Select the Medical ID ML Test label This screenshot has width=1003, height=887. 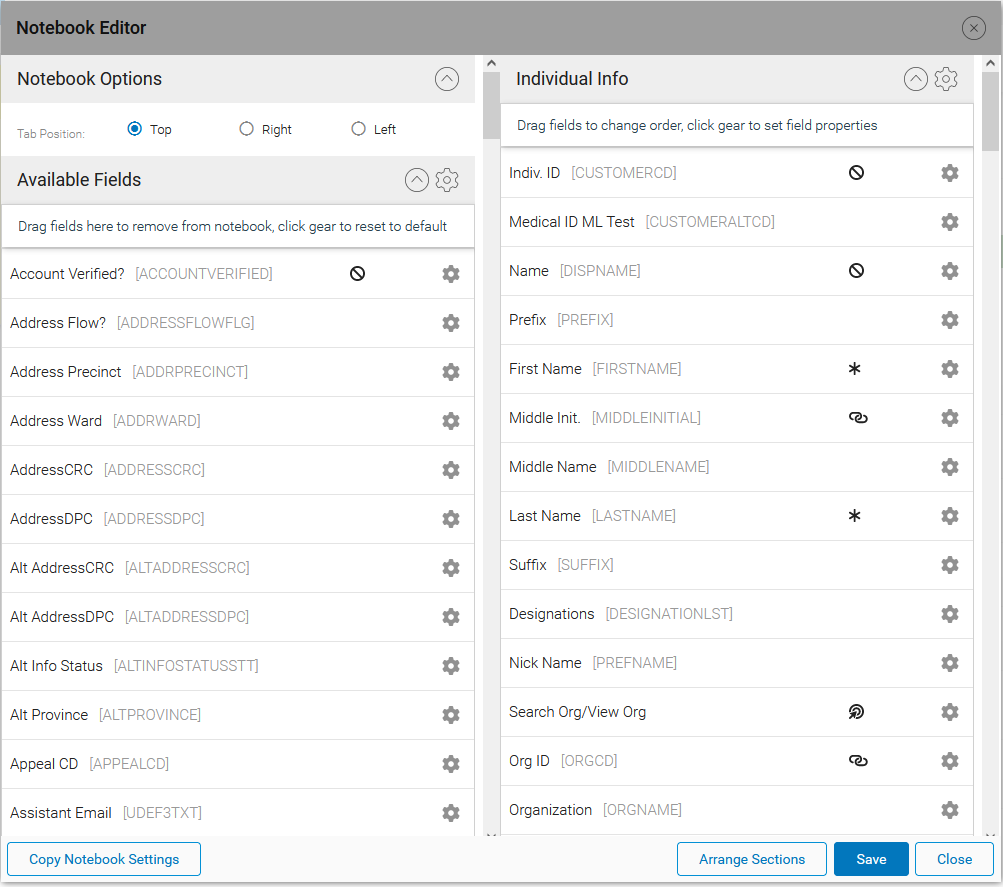[571, 222]
